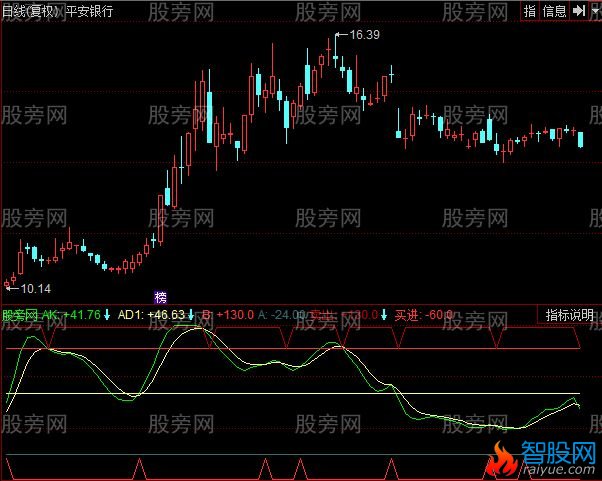Screen dimensions: 602x481
Task: Click the 指 indicator button
Action: click(530, 11)
